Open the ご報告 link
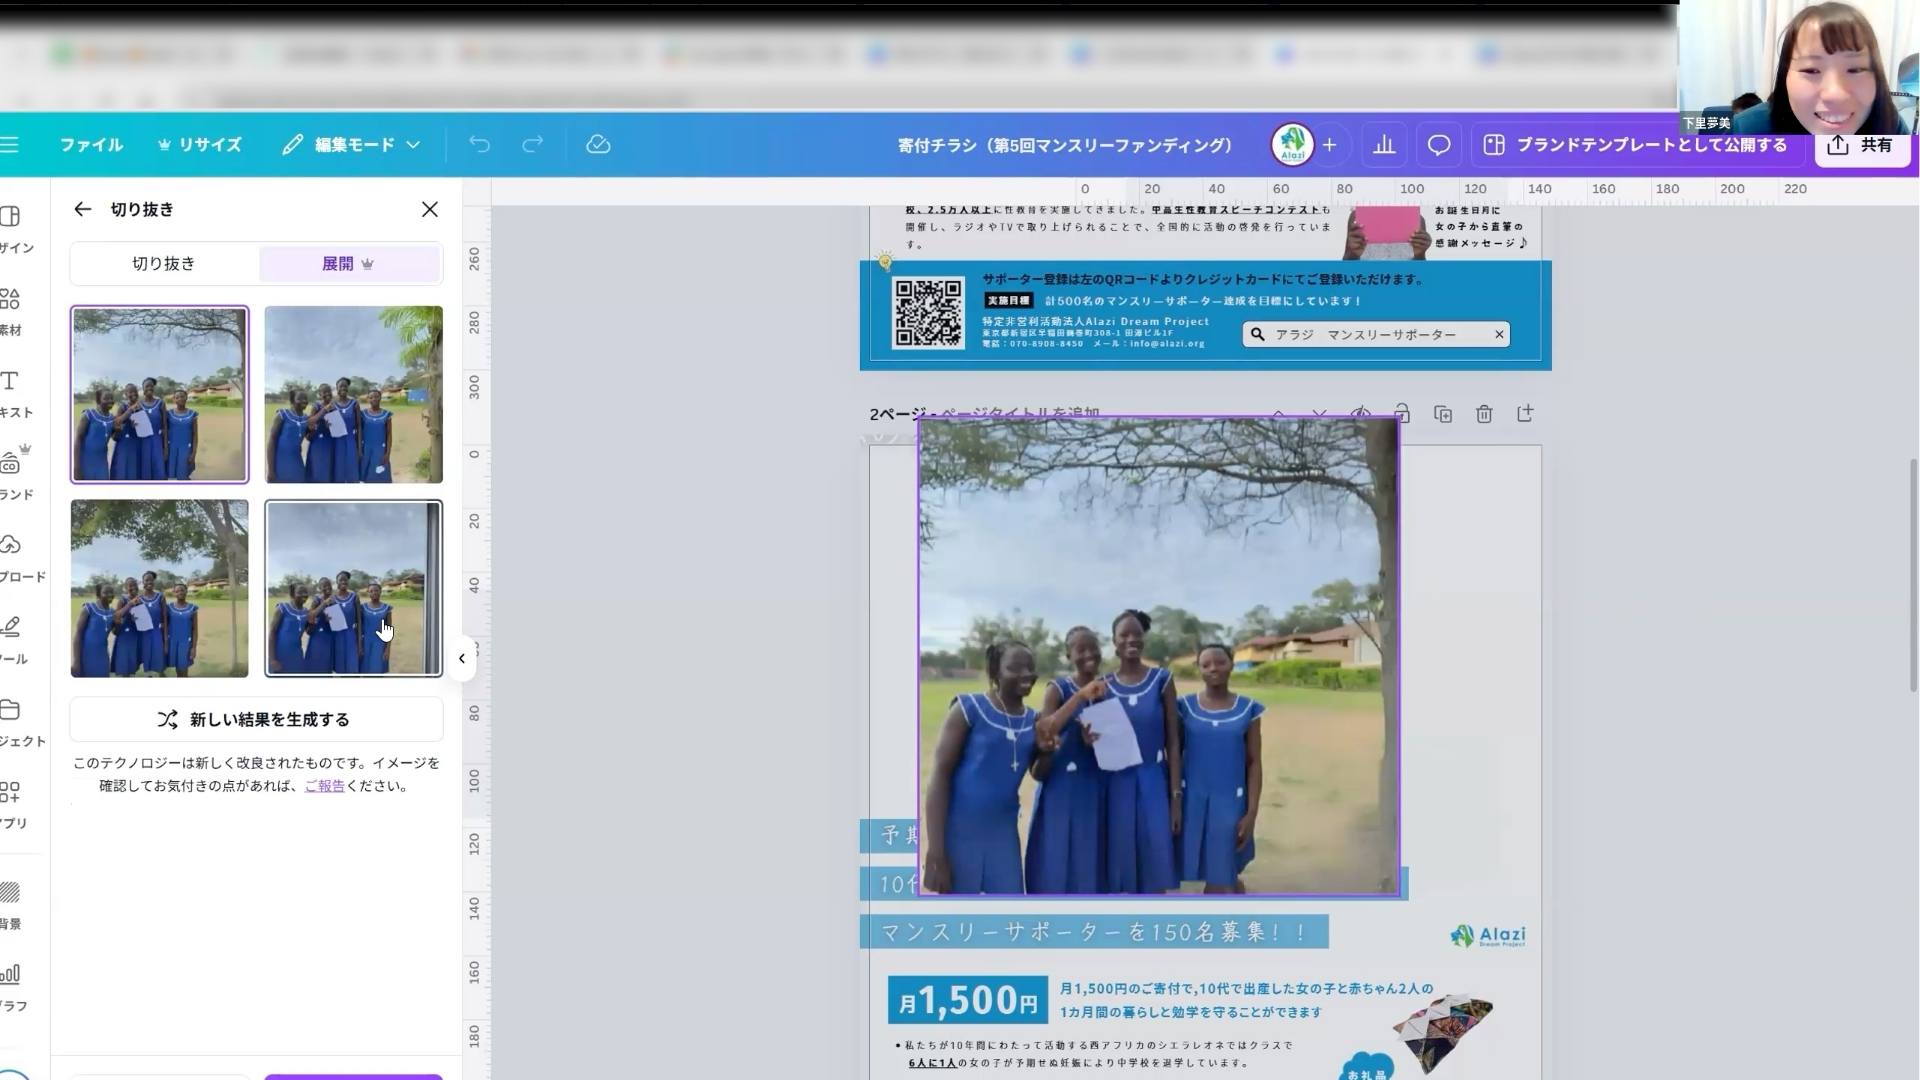Viewport: 1920px width, 1080px height. (324, 786)
